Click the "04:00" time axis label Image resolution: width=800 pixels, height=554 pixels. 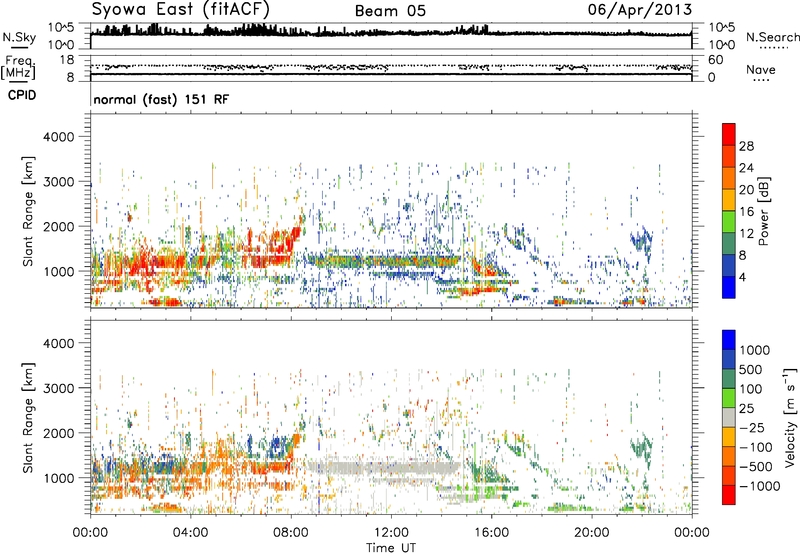click(x=190, y=533)
